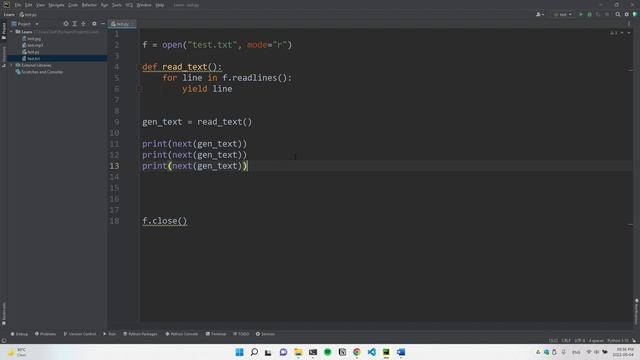Open the Python Console tool window
The width and height of the screenshot is (640, 360).
tap(182, 334)
